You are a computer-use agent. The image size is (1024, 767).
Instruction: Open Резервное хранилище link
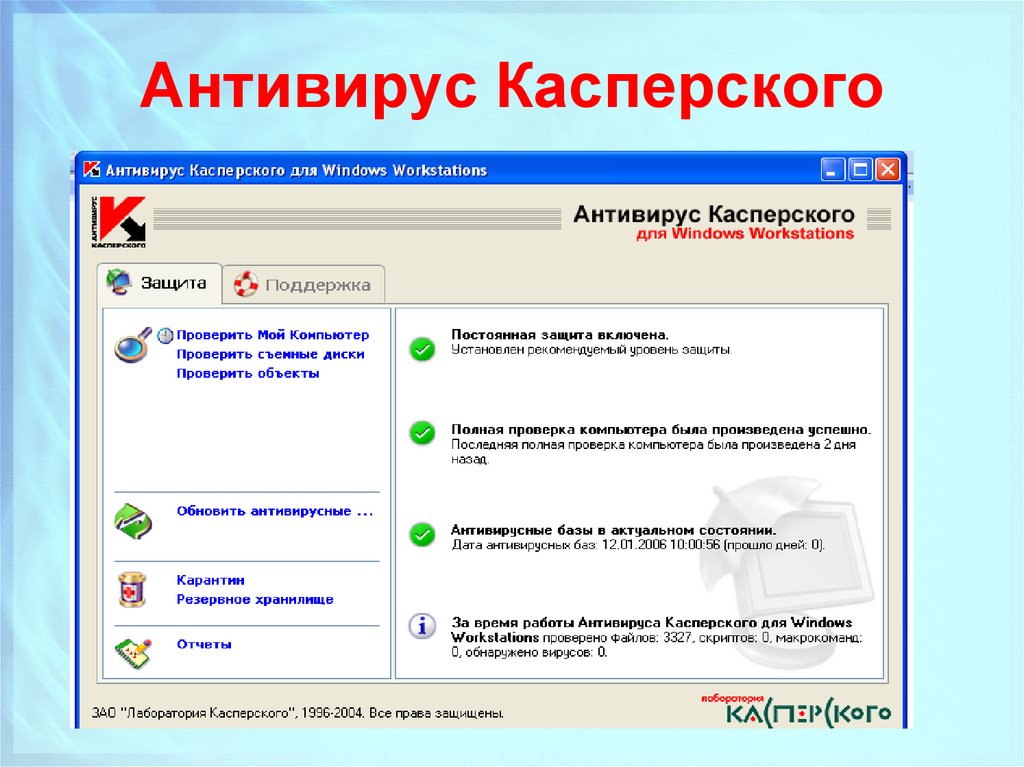[x=255, y=600]
